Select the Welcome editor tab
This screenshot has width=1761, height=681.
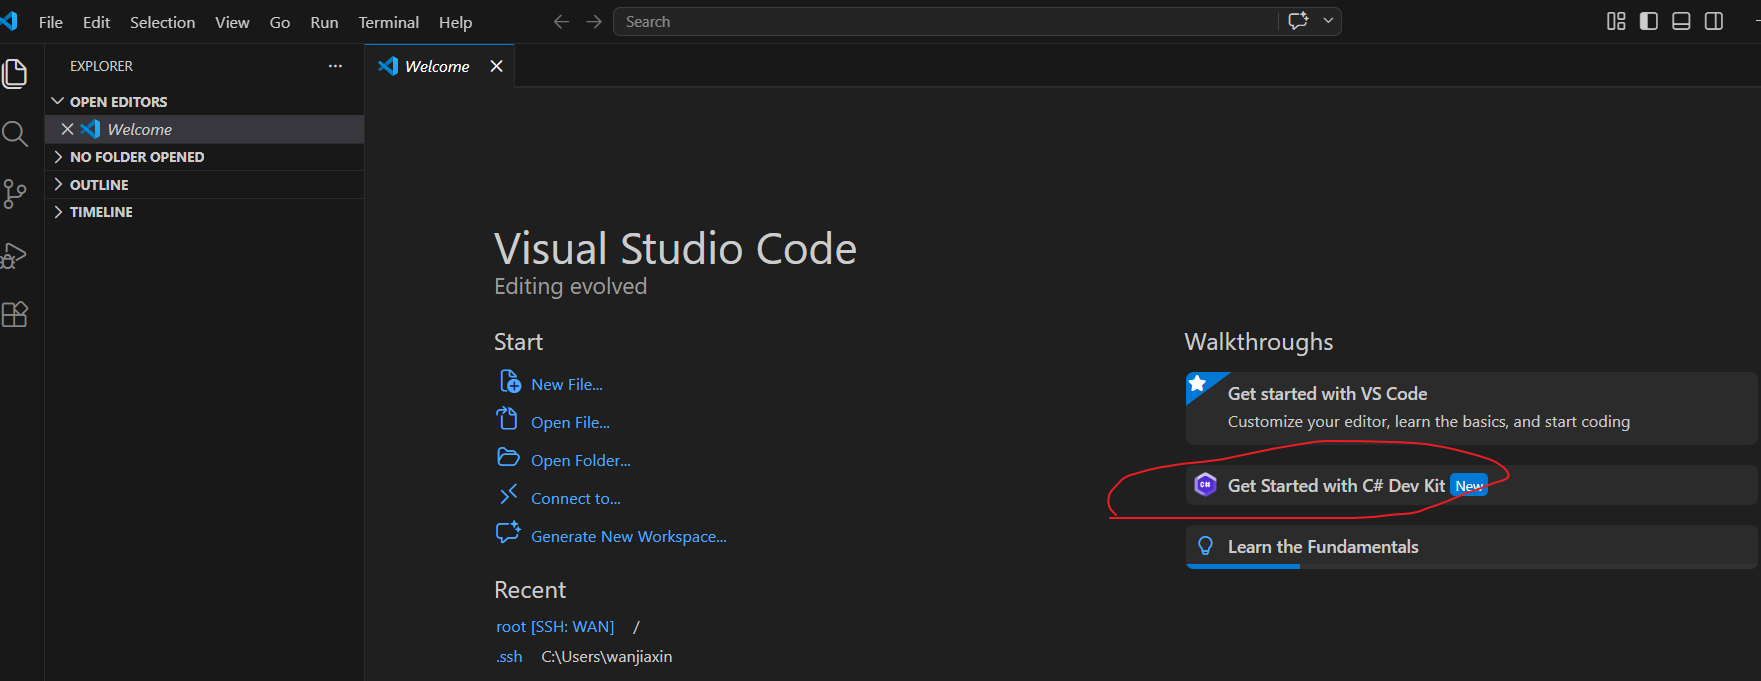coord(437,66)
